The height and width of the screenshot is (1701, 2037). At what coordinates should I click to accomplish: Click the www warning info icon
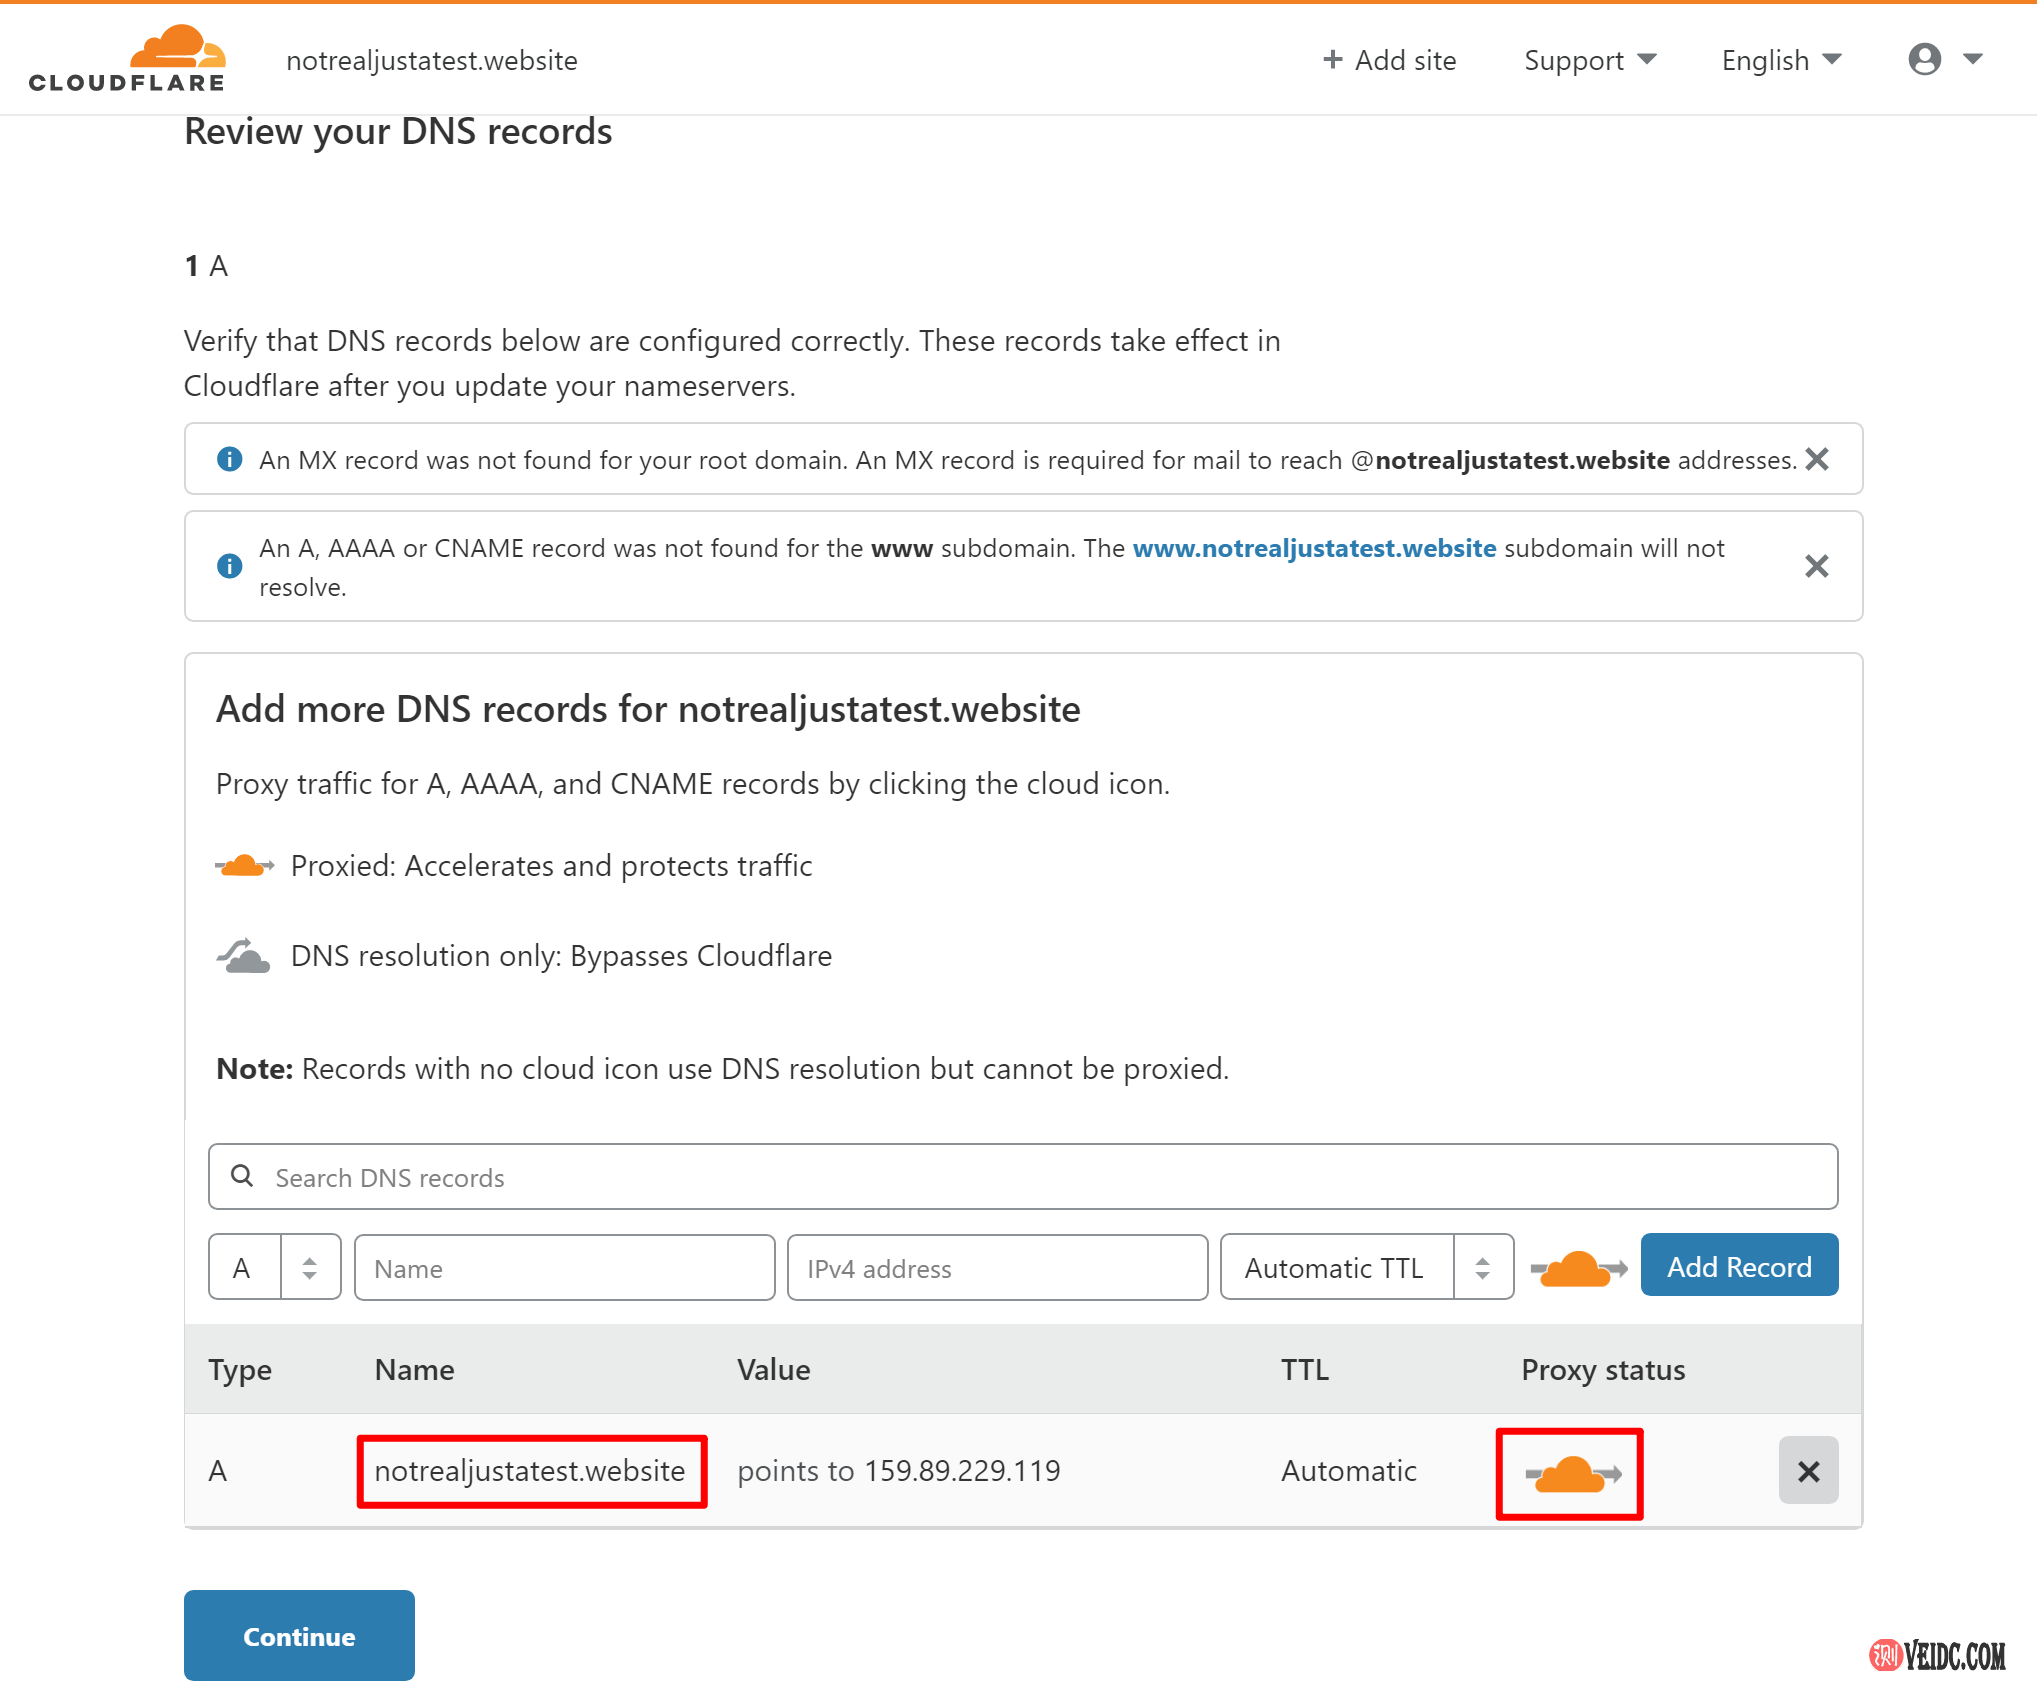[x=229, y=566]
